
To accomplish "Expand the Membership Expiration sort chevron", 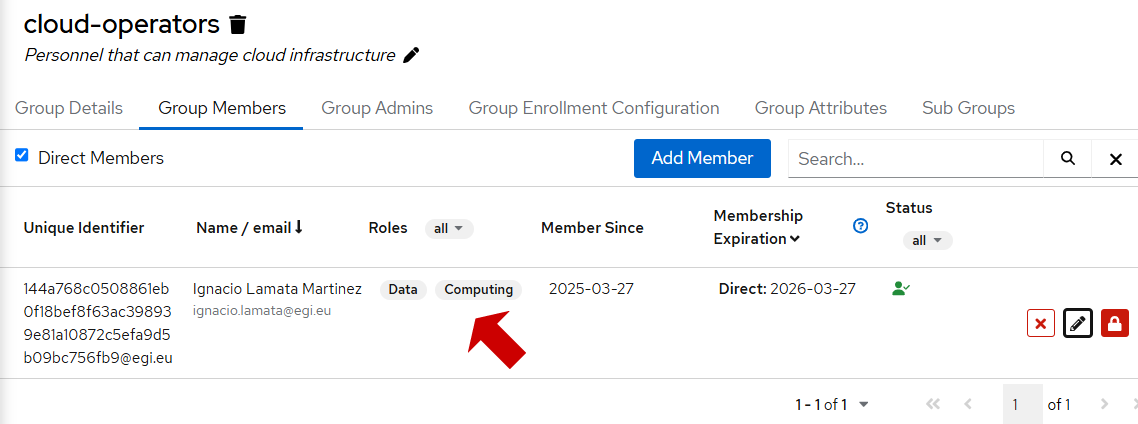I will pos(795,239).
